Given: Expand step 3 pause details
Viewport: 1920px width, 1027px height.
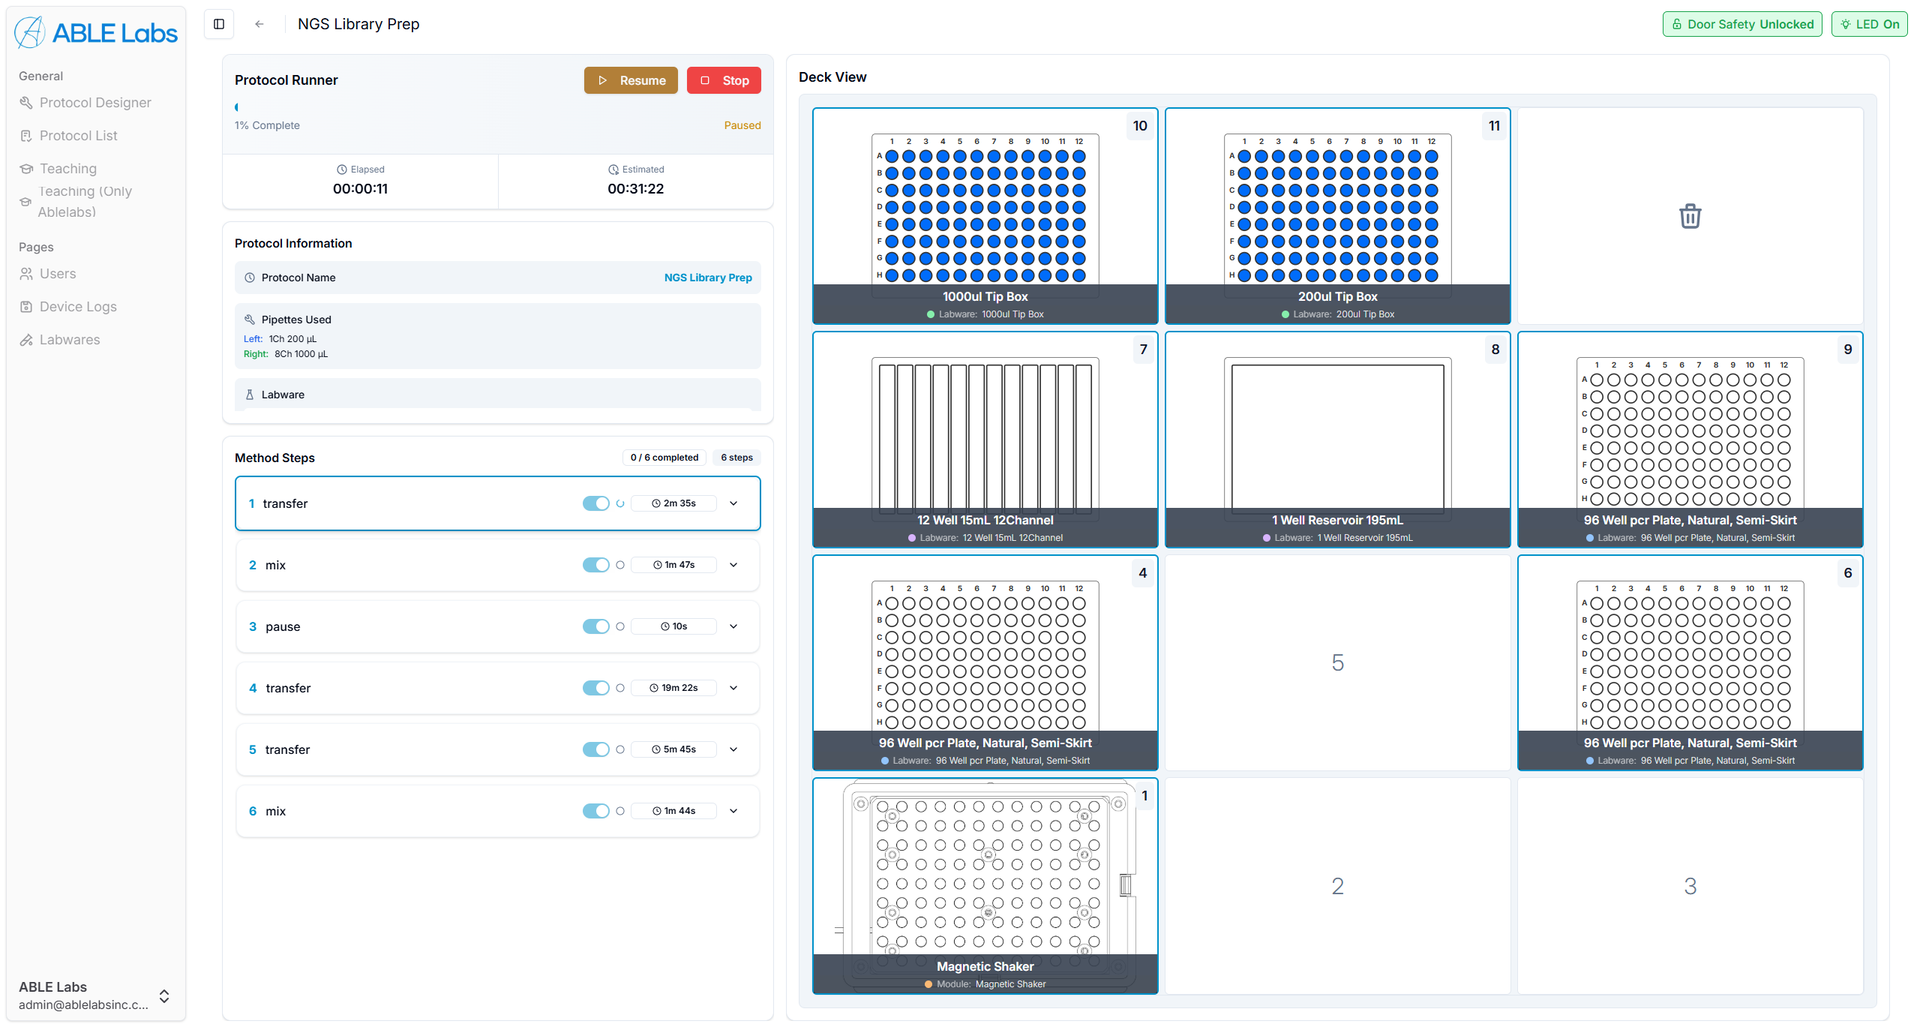Looking at the screenshot, I should pos(734,627).
